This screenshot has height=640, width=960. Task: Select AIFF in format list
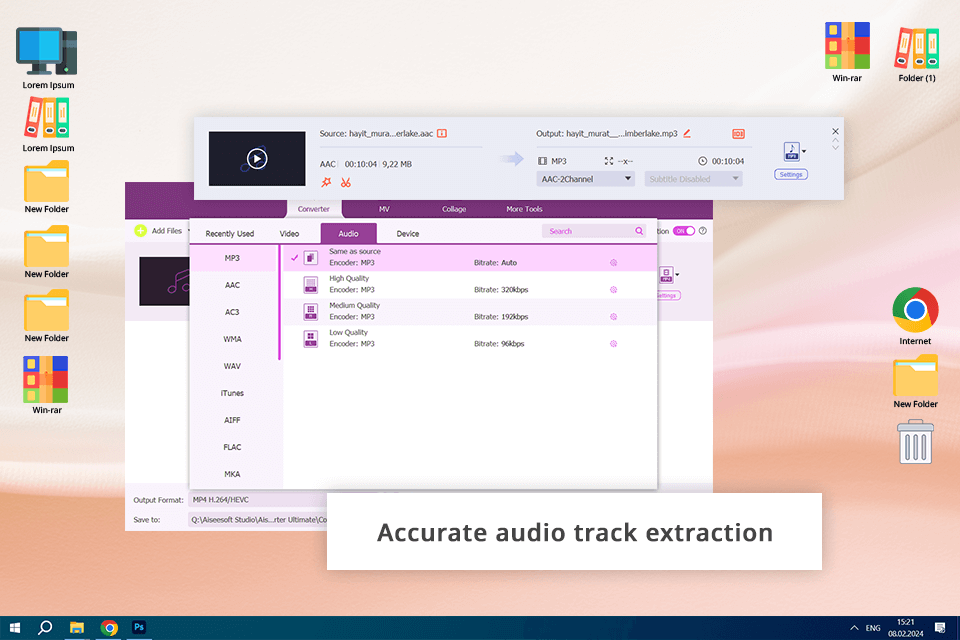click(232, 420)
